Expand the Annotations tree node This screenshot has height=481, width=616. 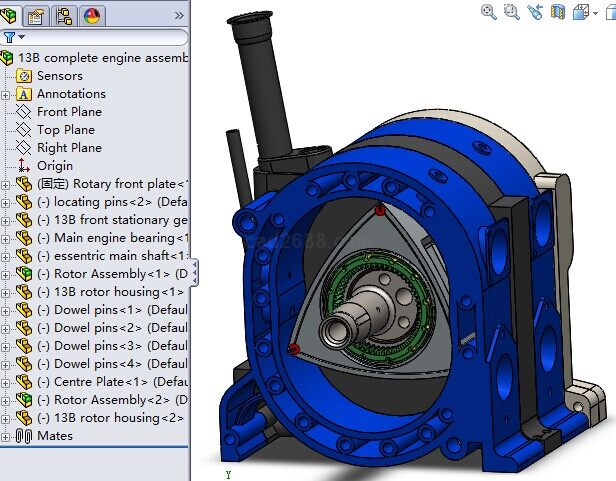pyautogui.click(x=6, y=94)
